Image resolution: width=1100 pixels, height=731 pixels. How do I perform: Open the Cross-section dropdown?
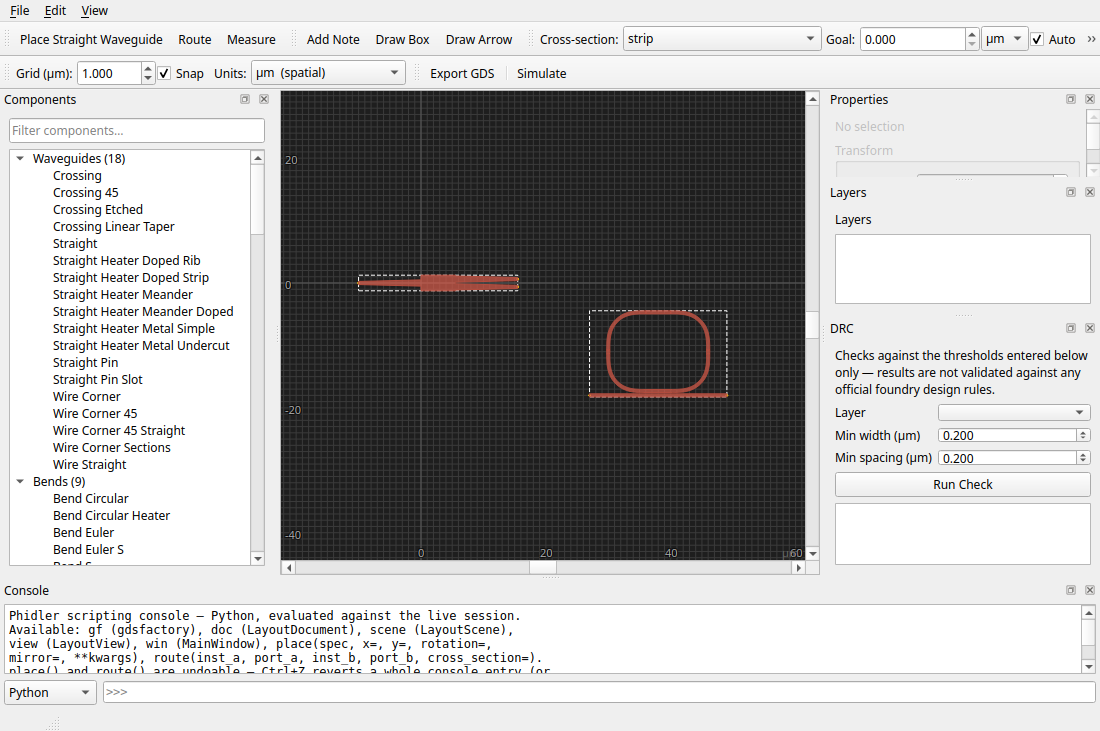tap(721, 39)
